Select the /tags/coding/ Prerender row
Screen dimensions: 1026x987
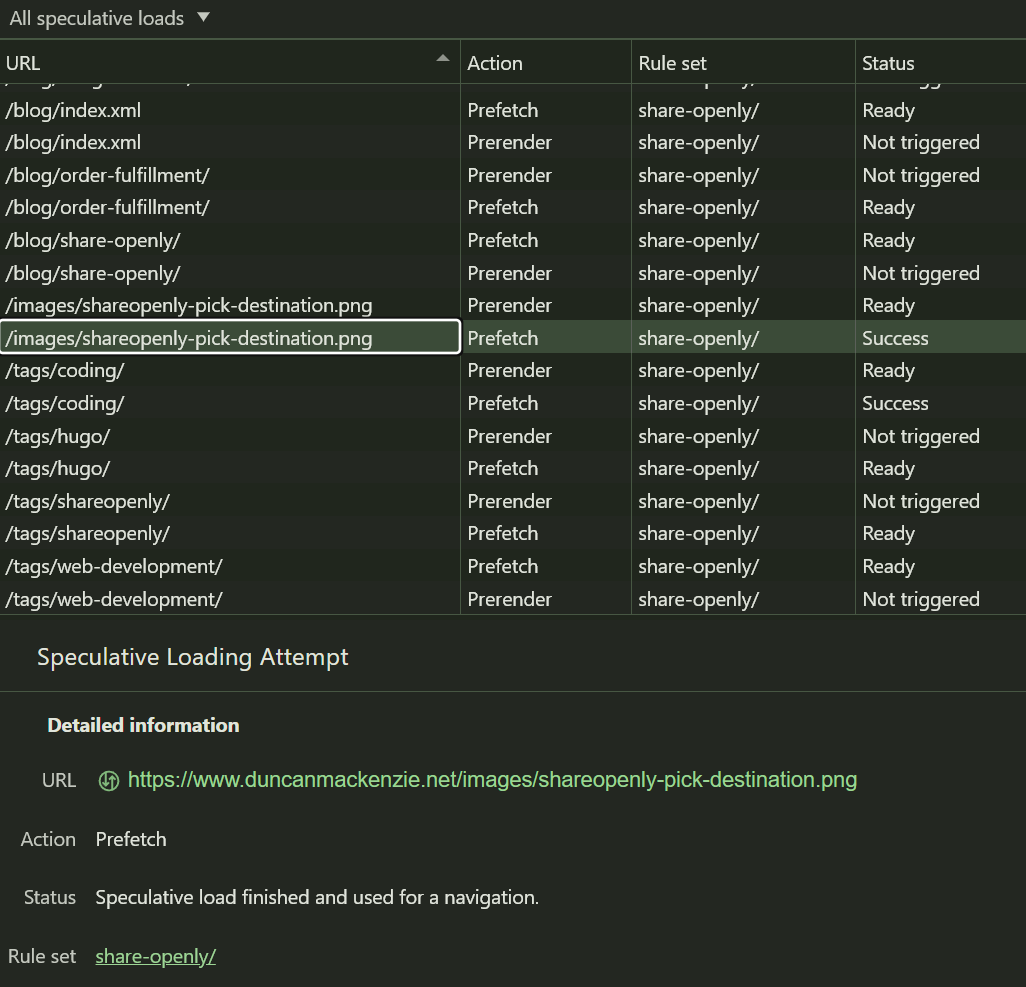(x=230, y=371)
